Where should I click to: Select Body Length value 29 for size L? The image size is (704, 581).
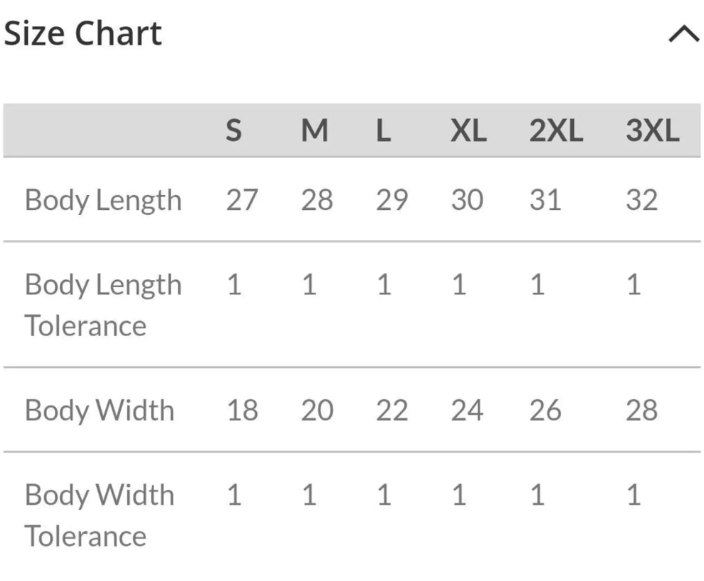point(392,200)
